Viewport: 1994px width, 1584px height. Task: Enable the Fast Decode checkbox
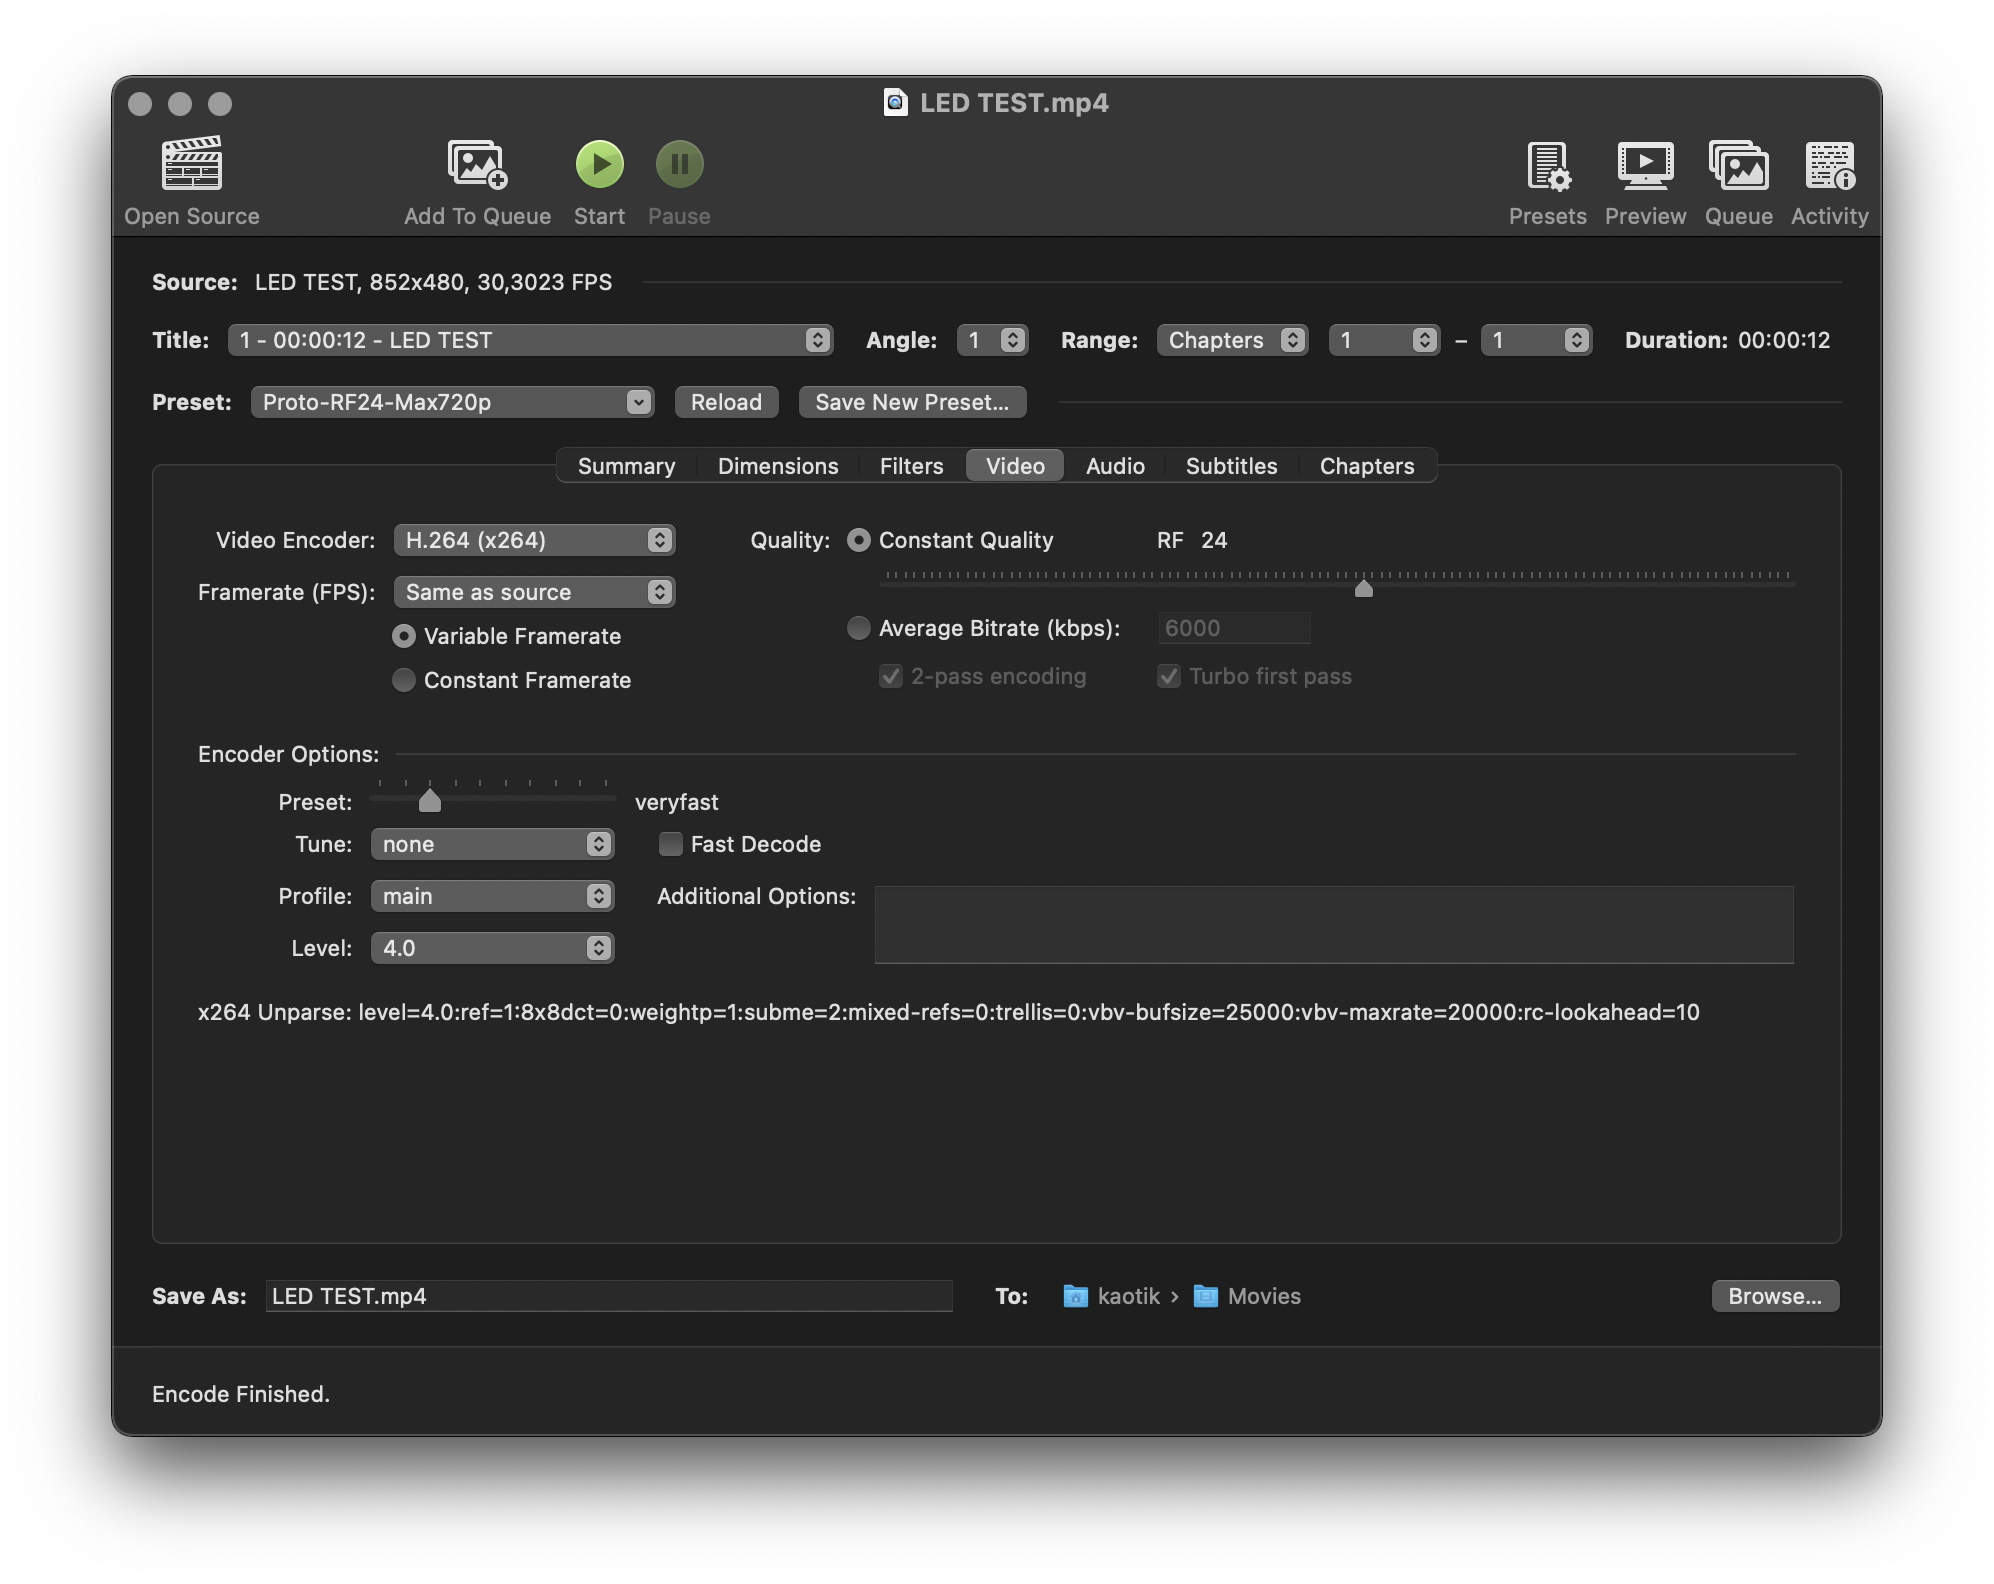[x=671, y=844]
